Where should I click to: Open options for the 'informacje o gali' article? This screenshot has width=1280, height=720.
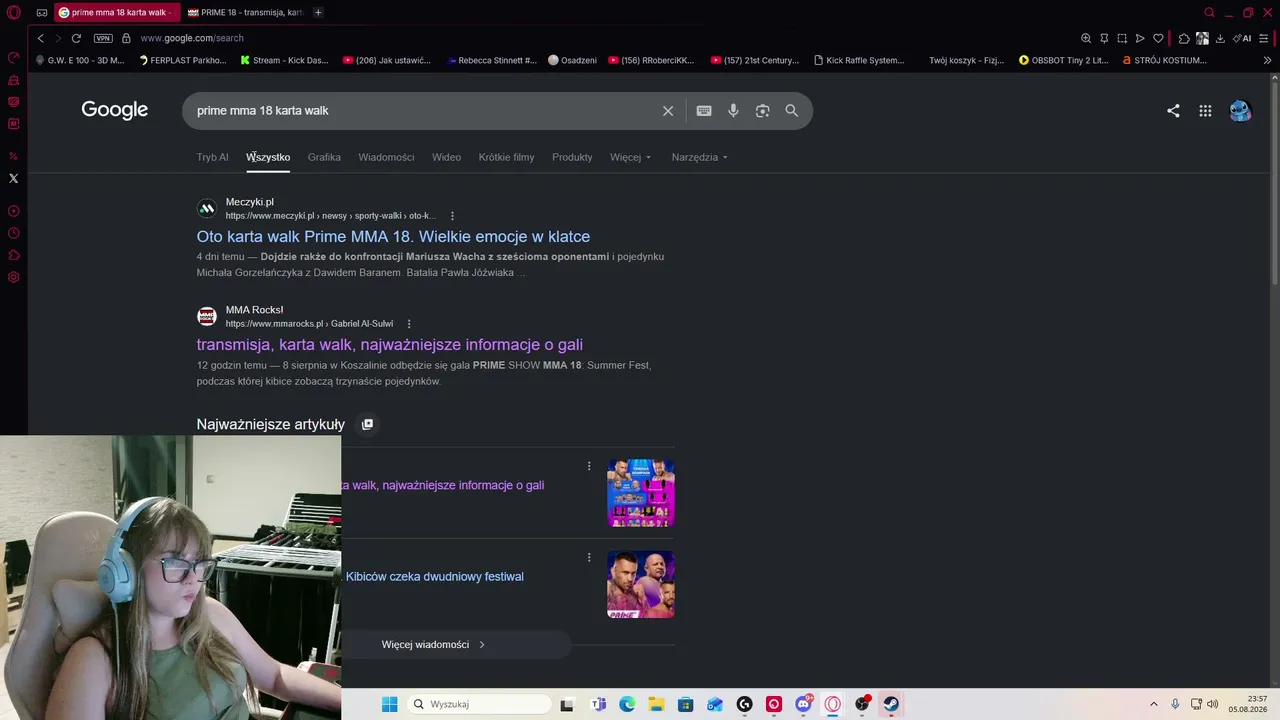coord(589,466)
